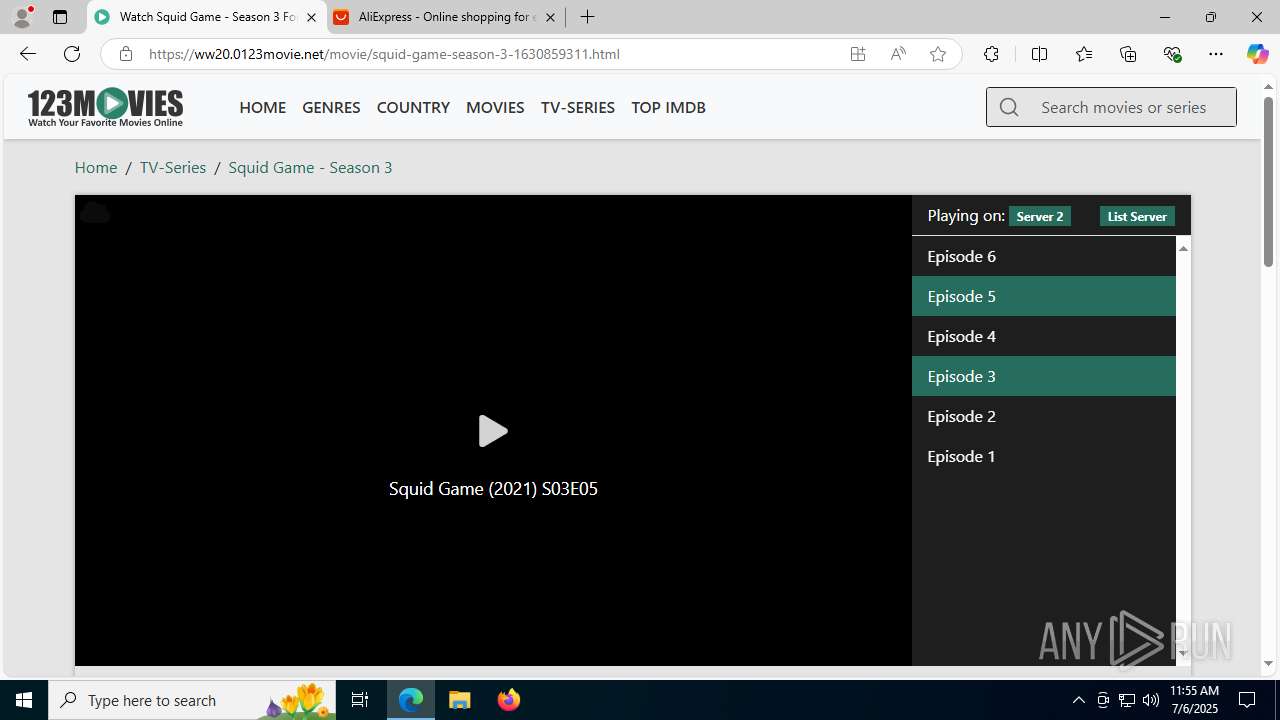Click Server 2 button

(1040, 216)
